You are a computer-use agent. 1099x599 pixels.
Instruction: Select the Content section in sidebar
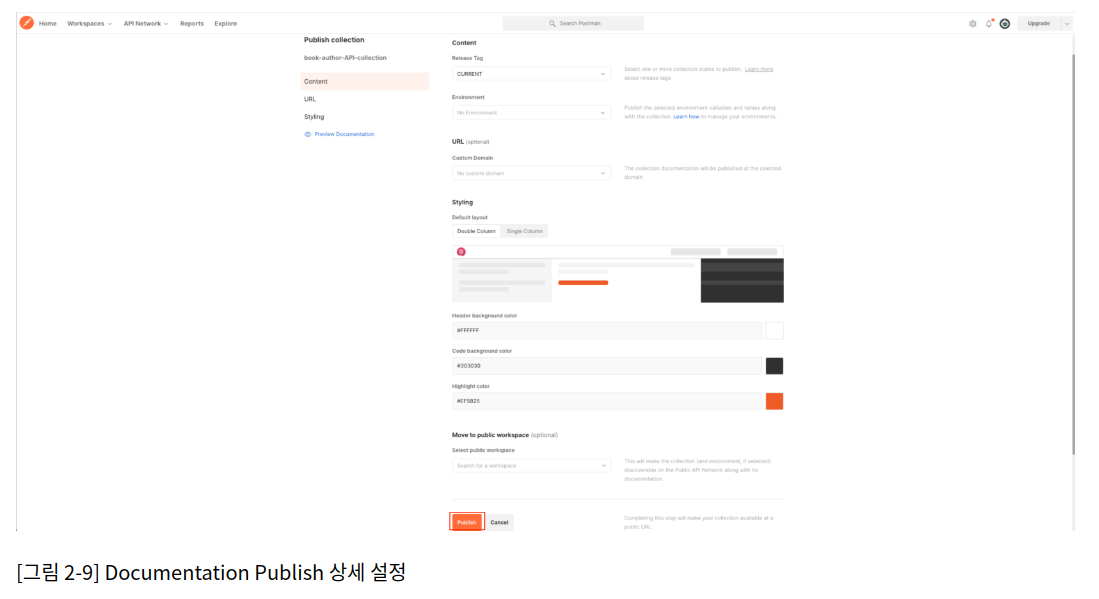click(x=364, y=81)
